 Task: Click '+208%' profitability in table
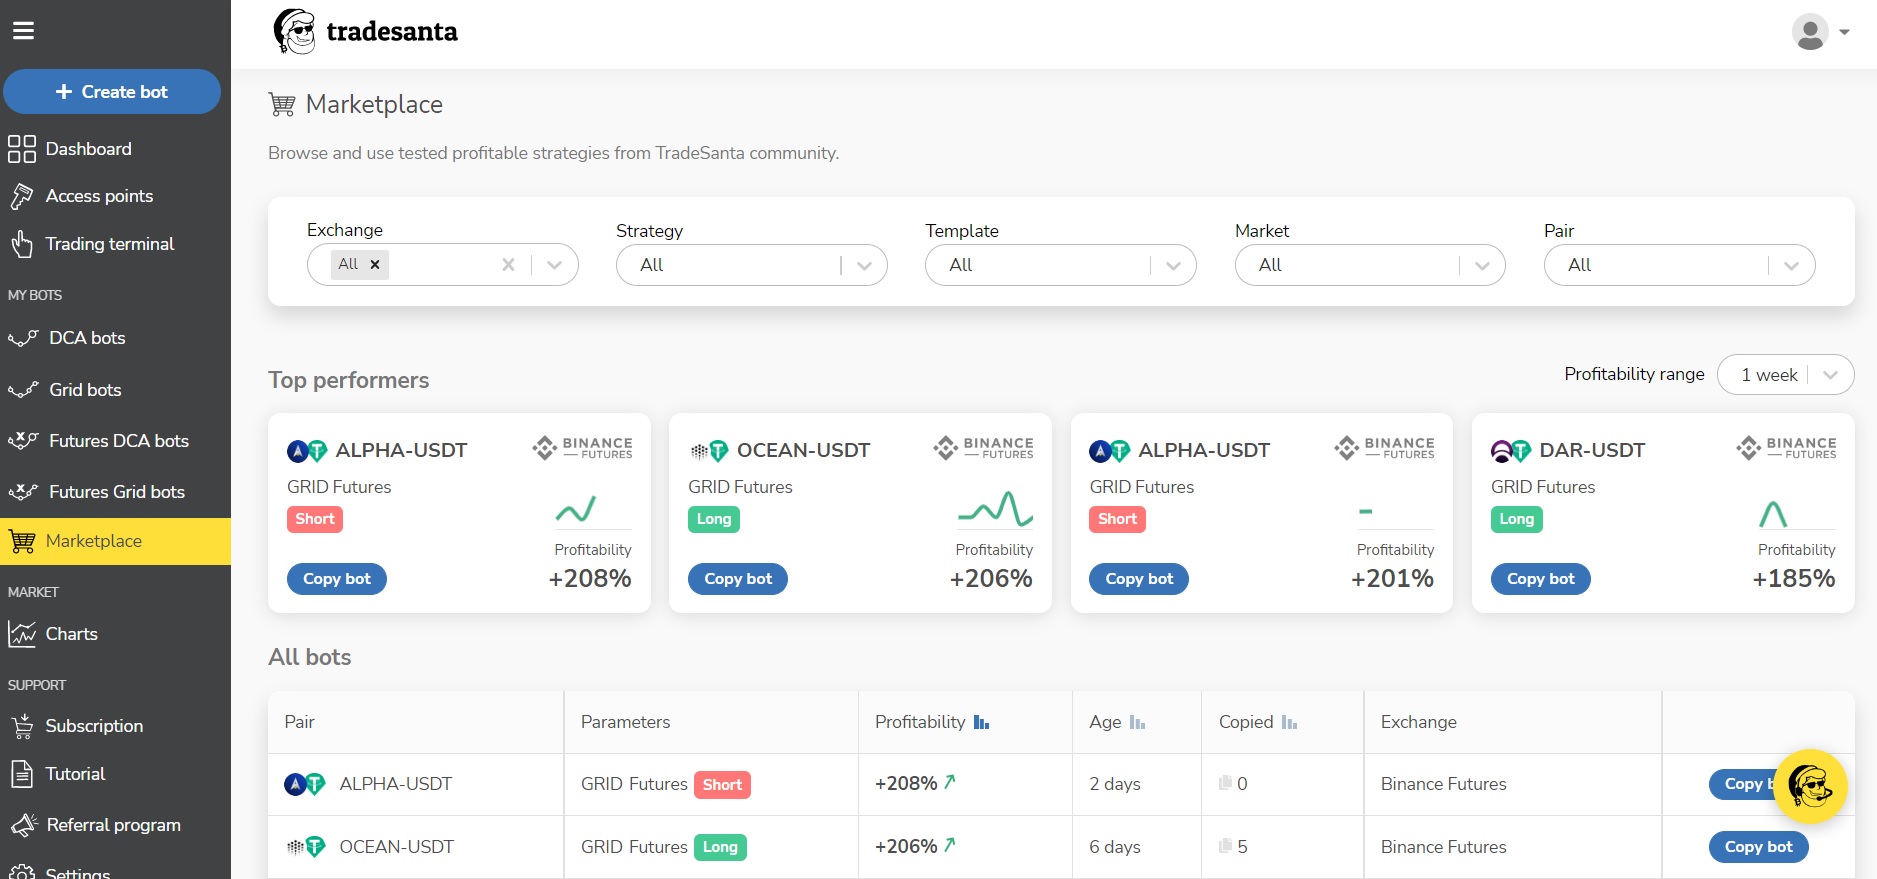[x=906, y=784]
